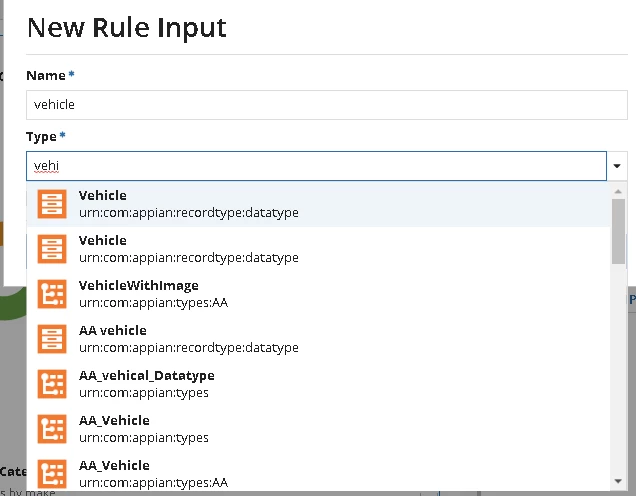Image resolution: width=636 pixels, height=496 pixels.
Task: Click the suggestion list scrollbar up arrow
Action: [618, 191]
